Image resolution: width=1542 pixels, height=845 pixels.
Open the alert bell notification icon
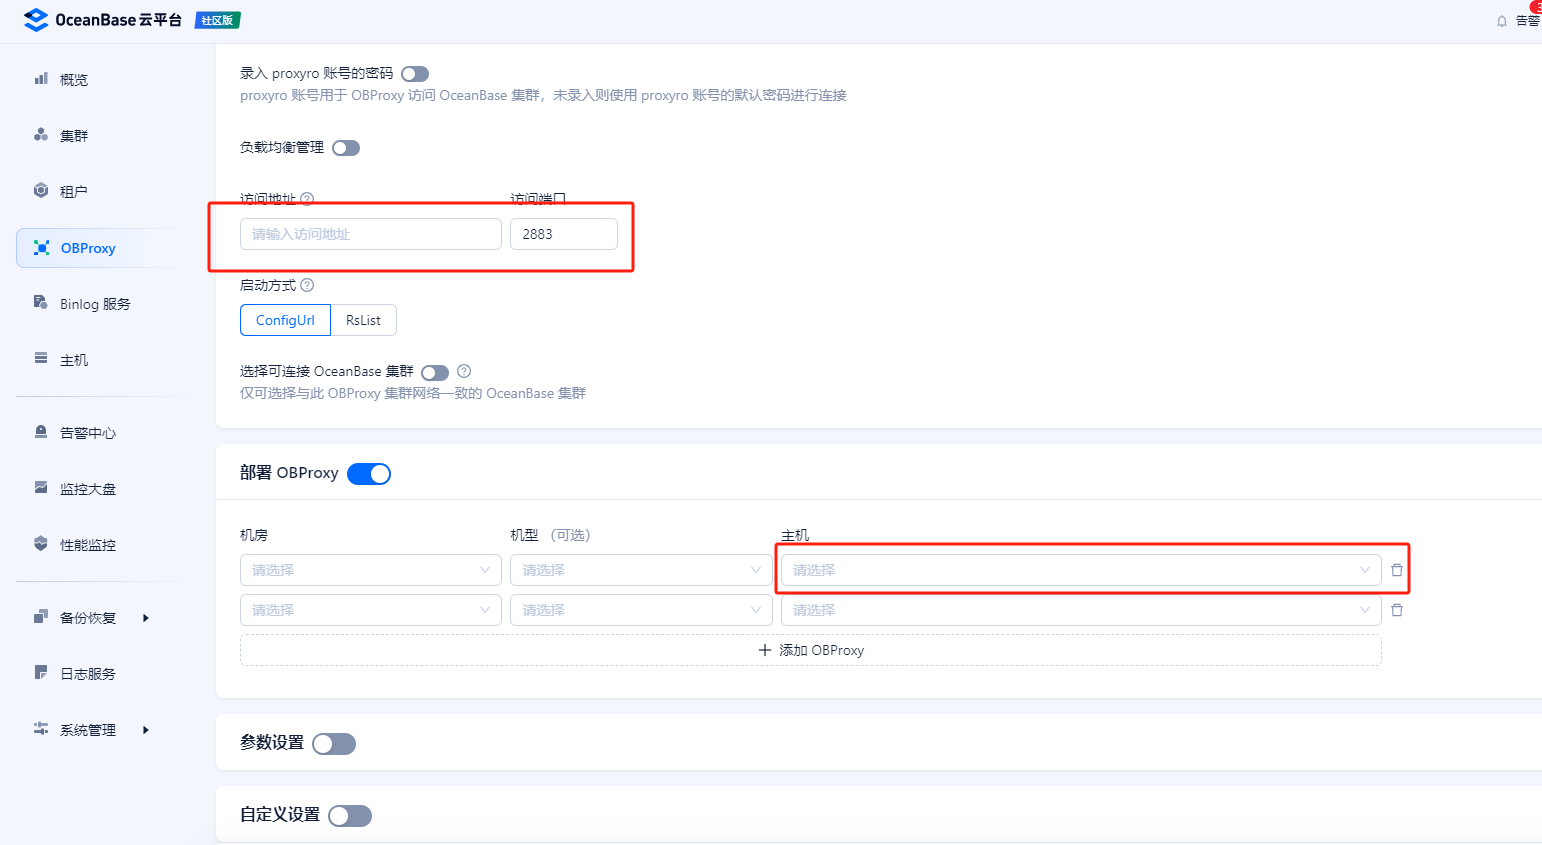[1501, 21]
